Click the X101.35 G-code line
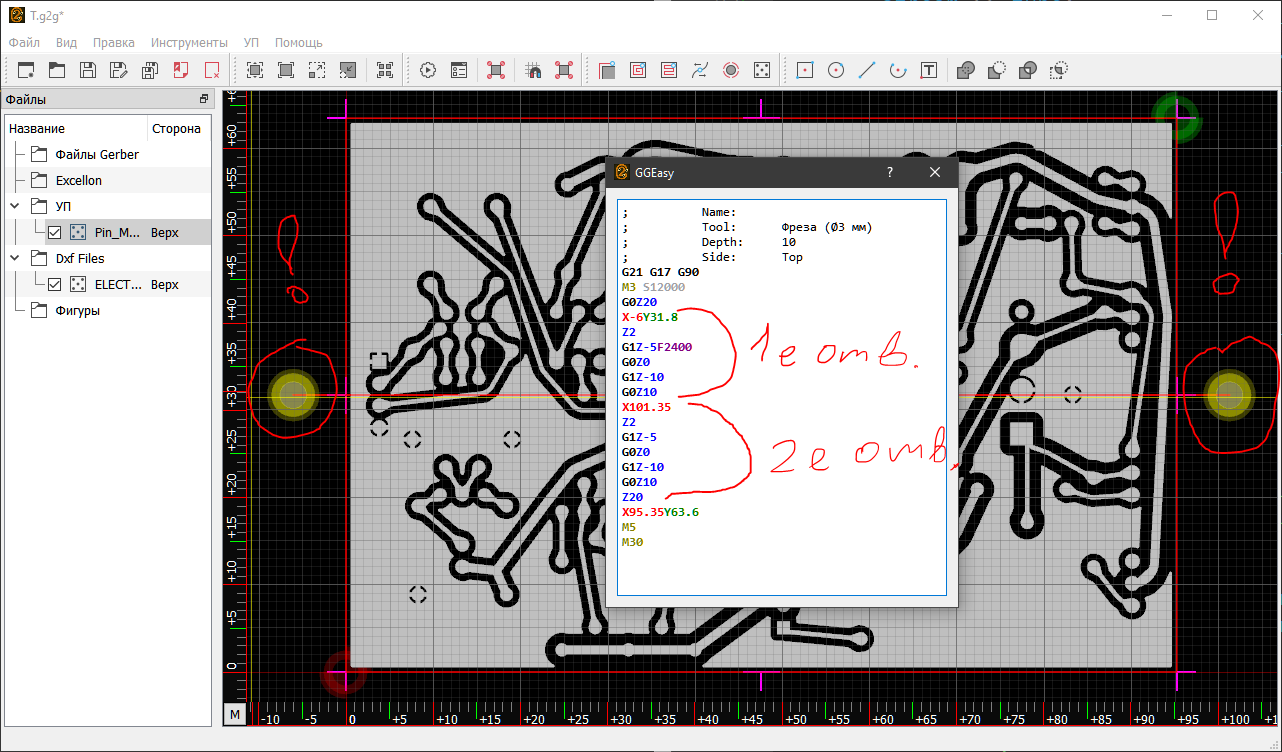Viewport: 1282px width, 752px height. pos(646,407)
